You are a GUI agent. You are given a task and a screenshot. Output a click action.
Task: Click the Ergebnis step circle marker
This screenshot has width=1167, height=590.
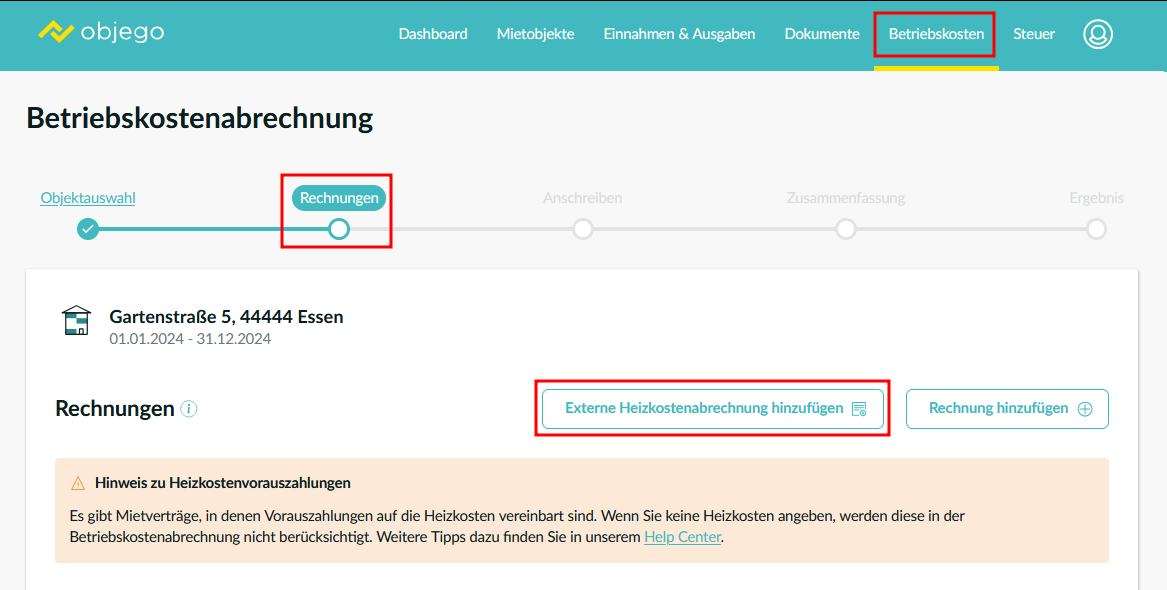[1096, 228]
